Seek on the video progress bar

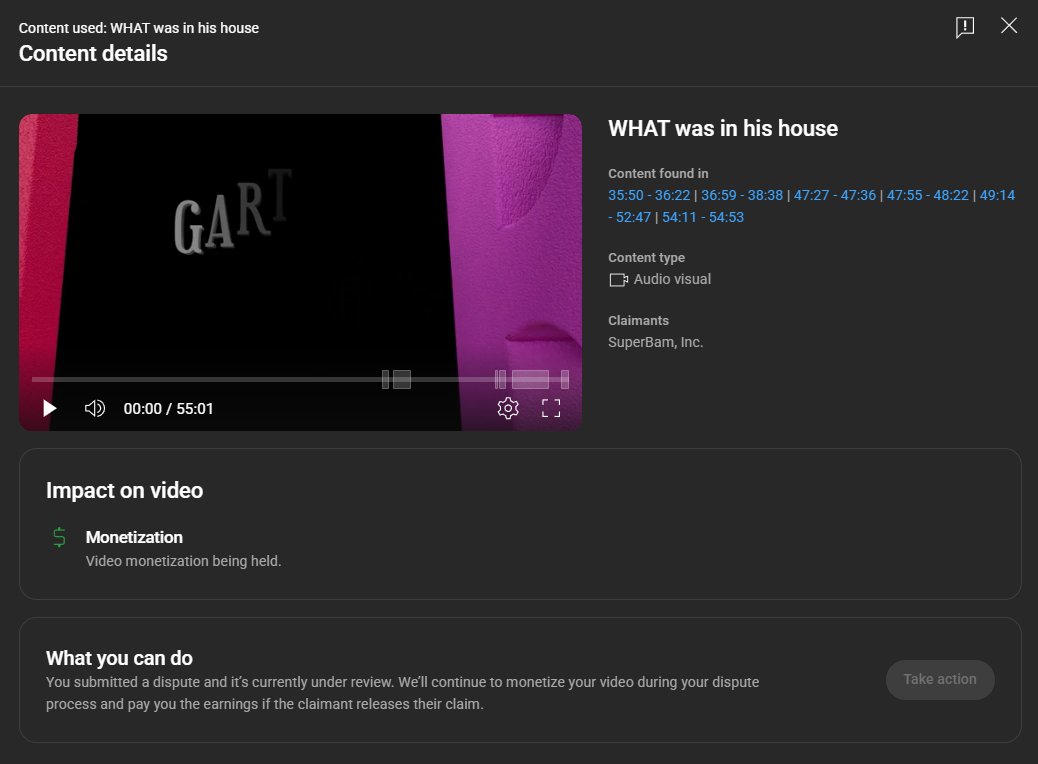(x=300, y=379)
